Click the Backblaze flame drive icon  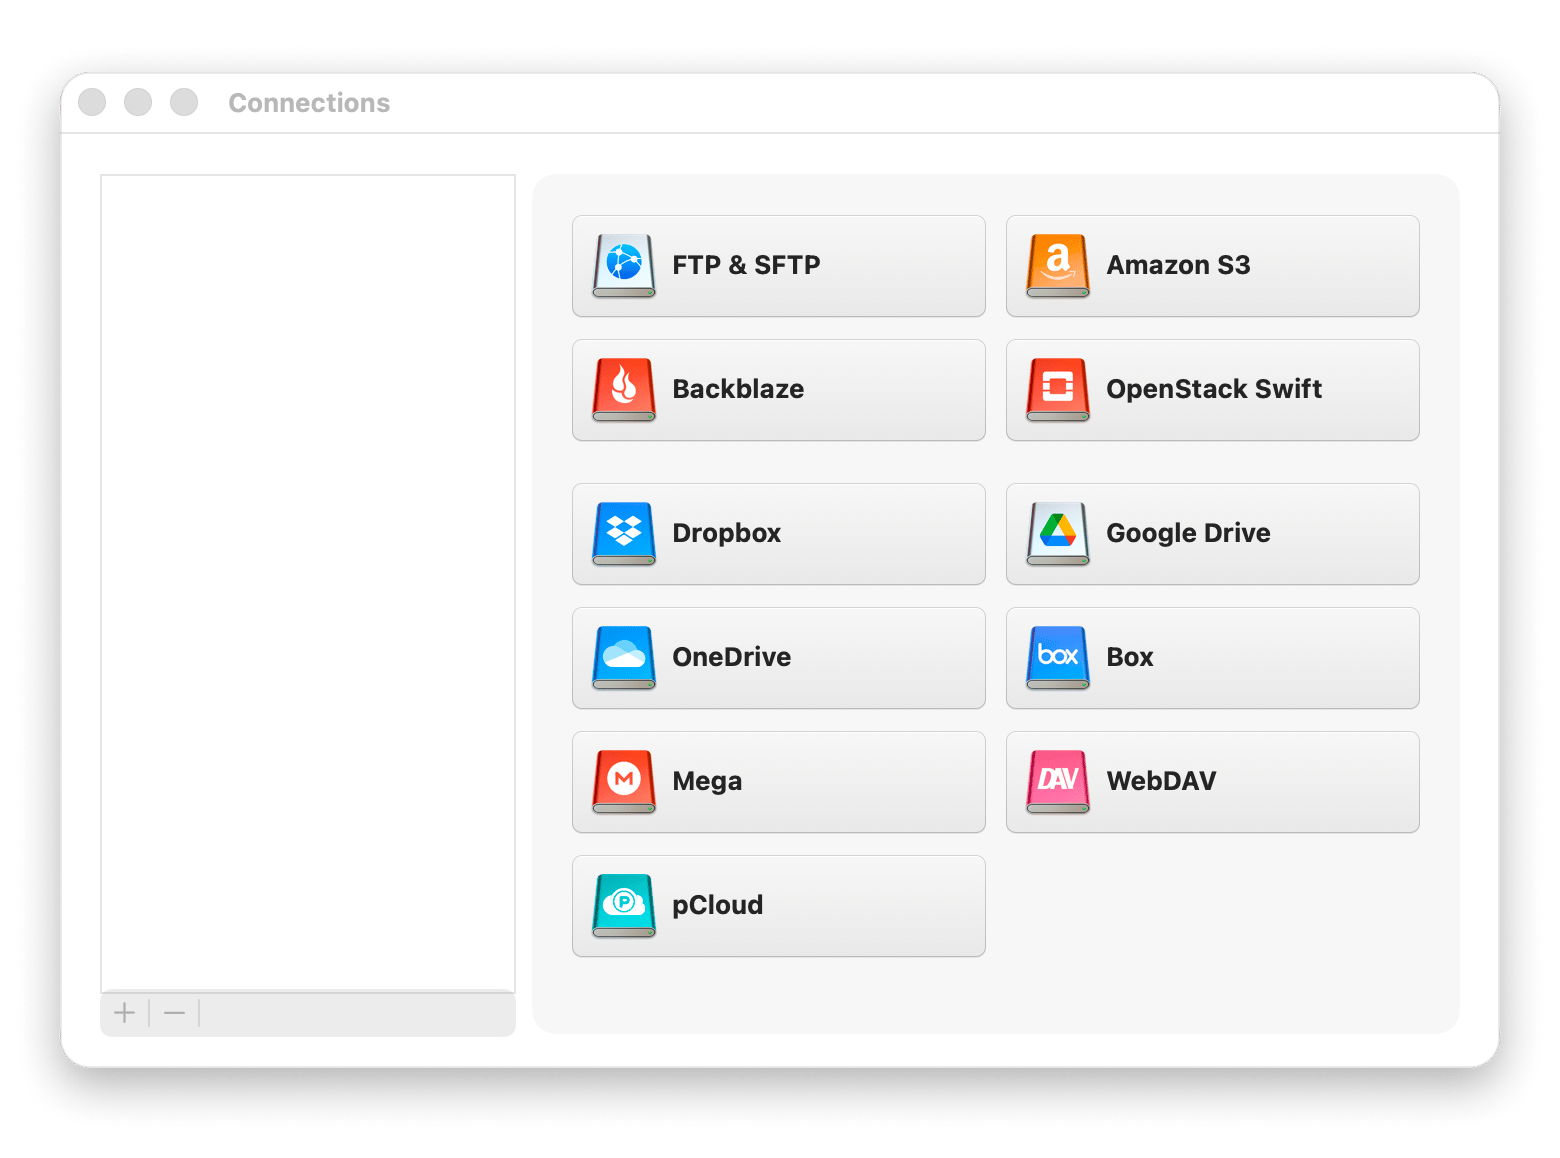[624, 390]
